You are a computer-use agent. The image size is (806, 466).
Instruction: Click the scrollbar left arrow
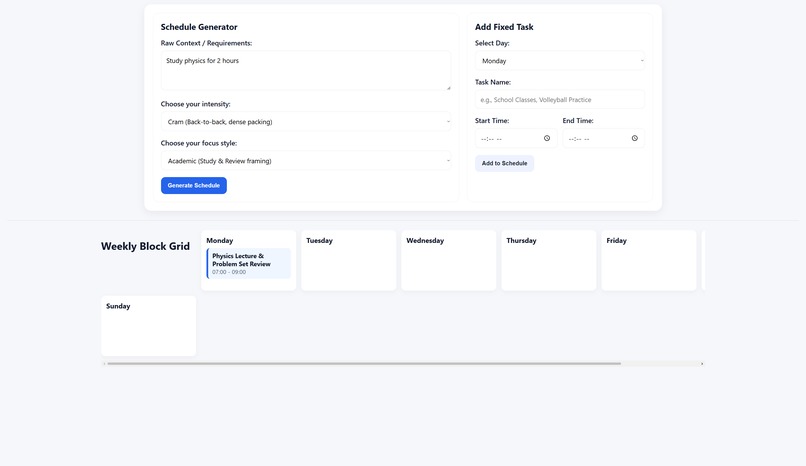104,364
